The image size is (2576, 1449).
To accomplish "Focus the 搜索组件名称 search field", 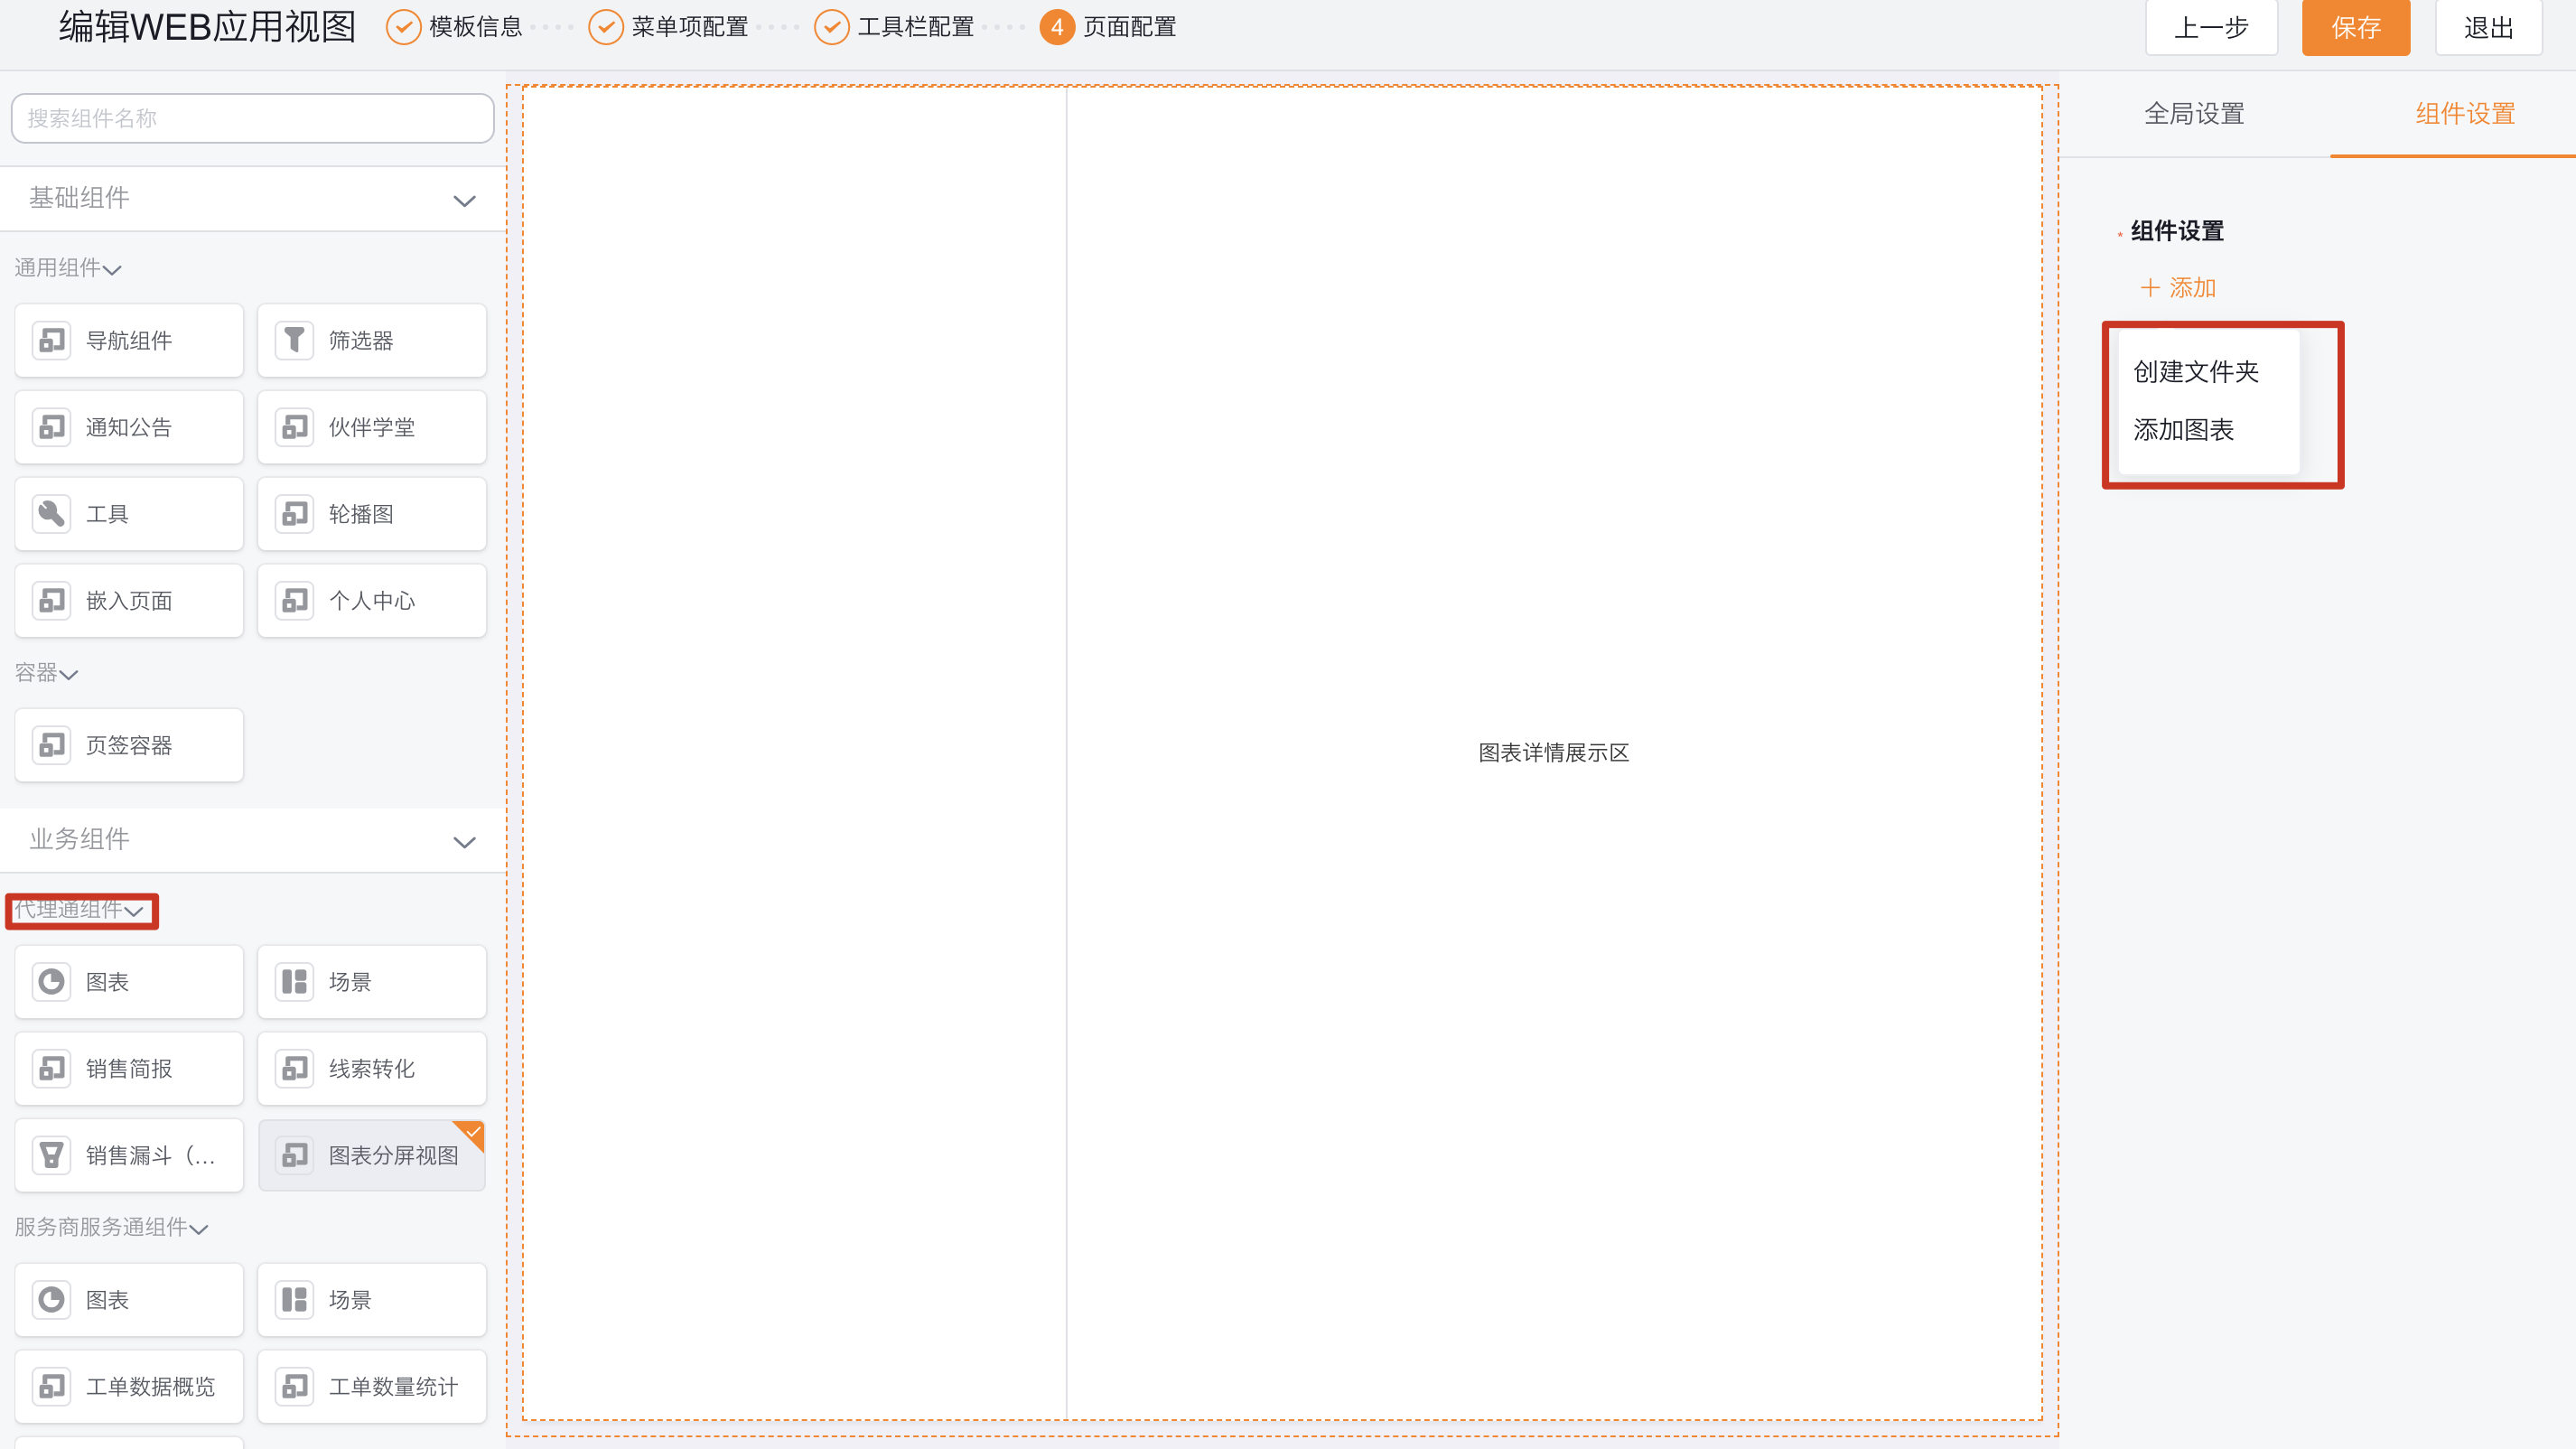I will click(x=253, y=118).
